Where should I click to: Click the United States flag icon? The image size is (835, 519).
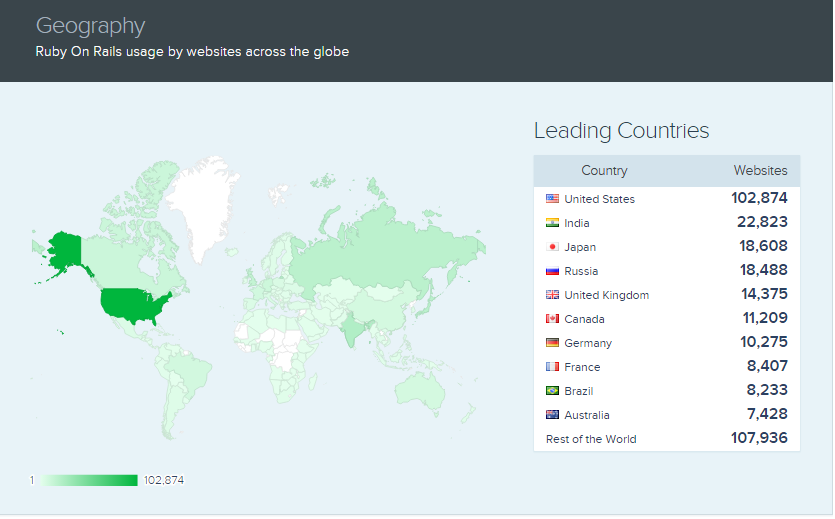[x=552, y=199]
